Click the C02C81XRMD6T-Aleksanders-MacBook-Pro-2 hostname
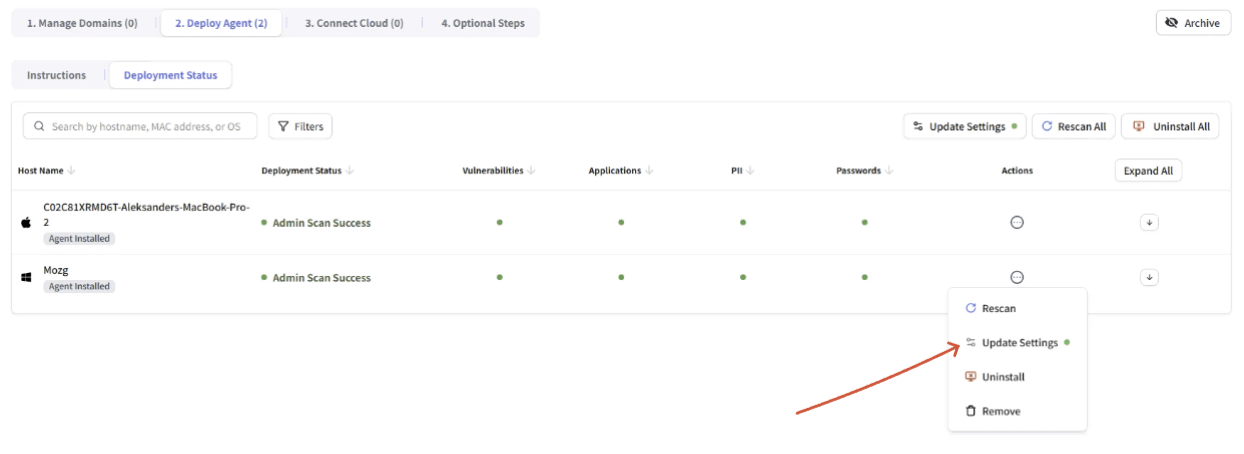Image resolution: width=1244 pixels, height=454 pixels. (146, 214)
